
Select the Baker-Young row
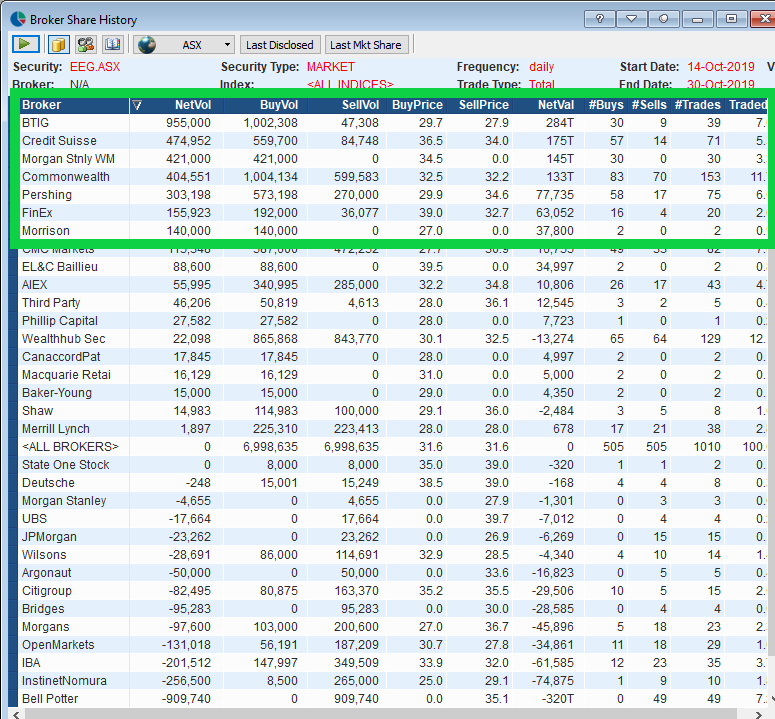[393, 393]
